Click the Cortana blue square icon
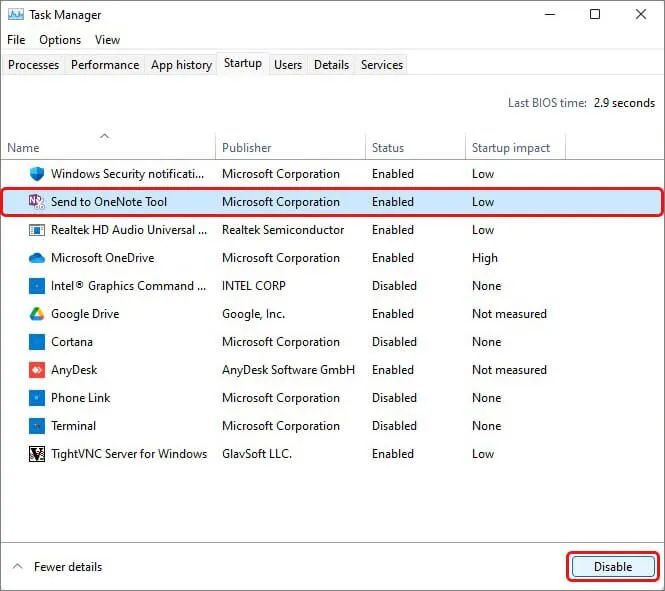The width and height of the screenshot is (665, 591). coord(37,342)
